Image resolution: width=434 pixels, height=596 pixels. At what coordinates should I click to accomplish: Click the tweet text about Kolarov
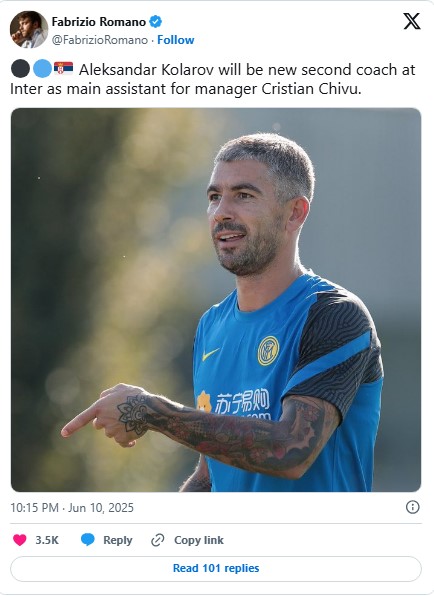[x=213, y=79]
